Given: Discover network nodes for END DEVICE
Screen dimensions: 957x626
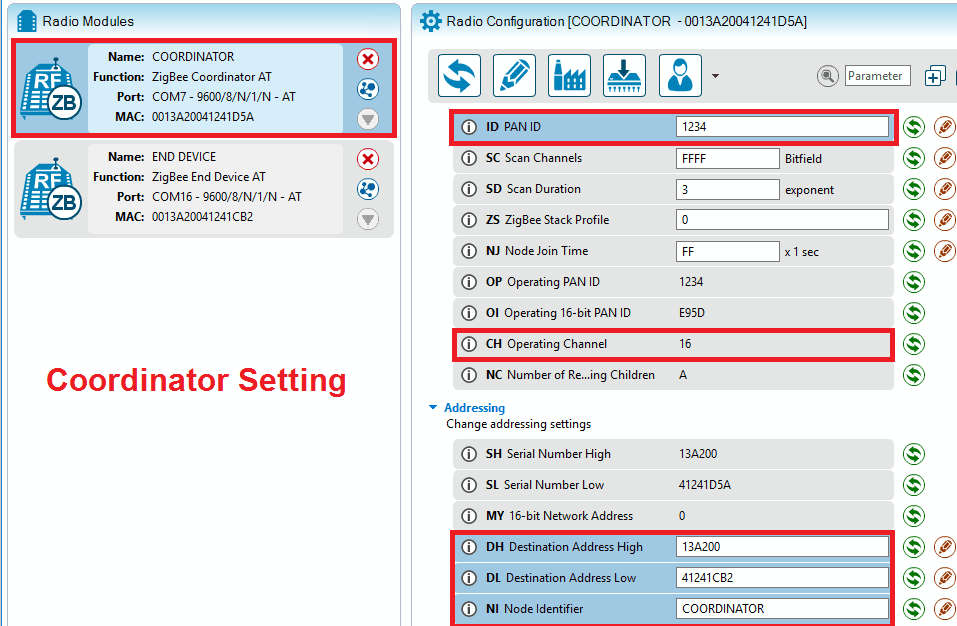Looking at the screenshot, I should [368, 189].
